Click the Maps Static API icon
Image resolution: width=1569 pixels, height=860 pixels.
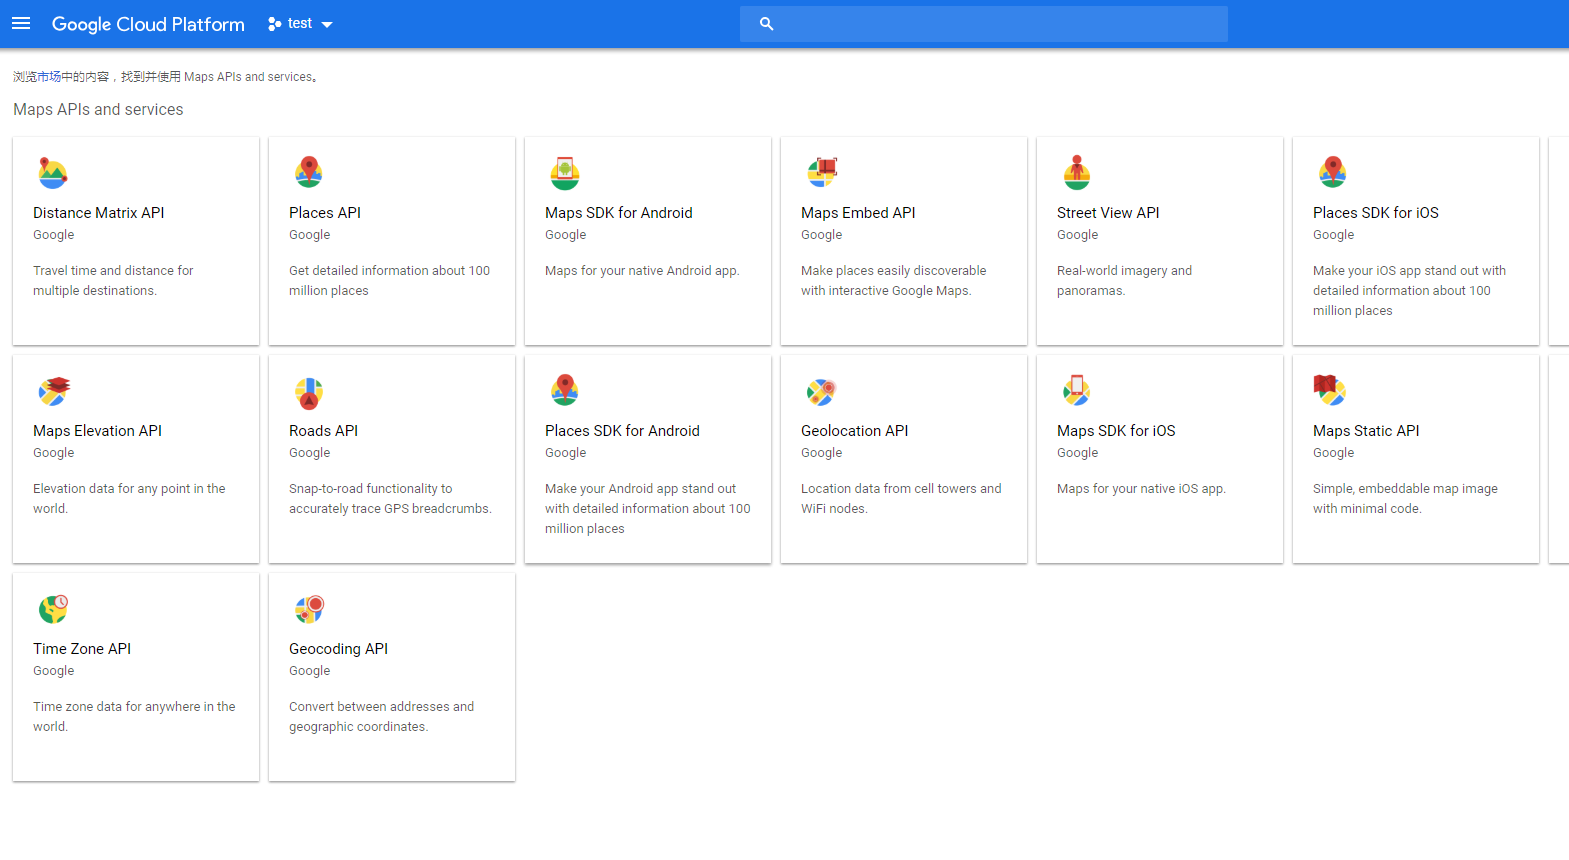coord(1330,389)
